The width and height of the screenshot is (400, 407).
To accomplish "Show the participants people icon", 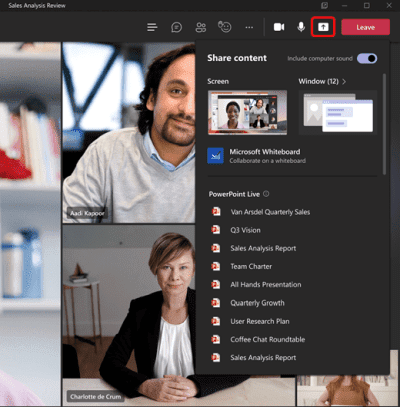I will [x=201, y=27].
